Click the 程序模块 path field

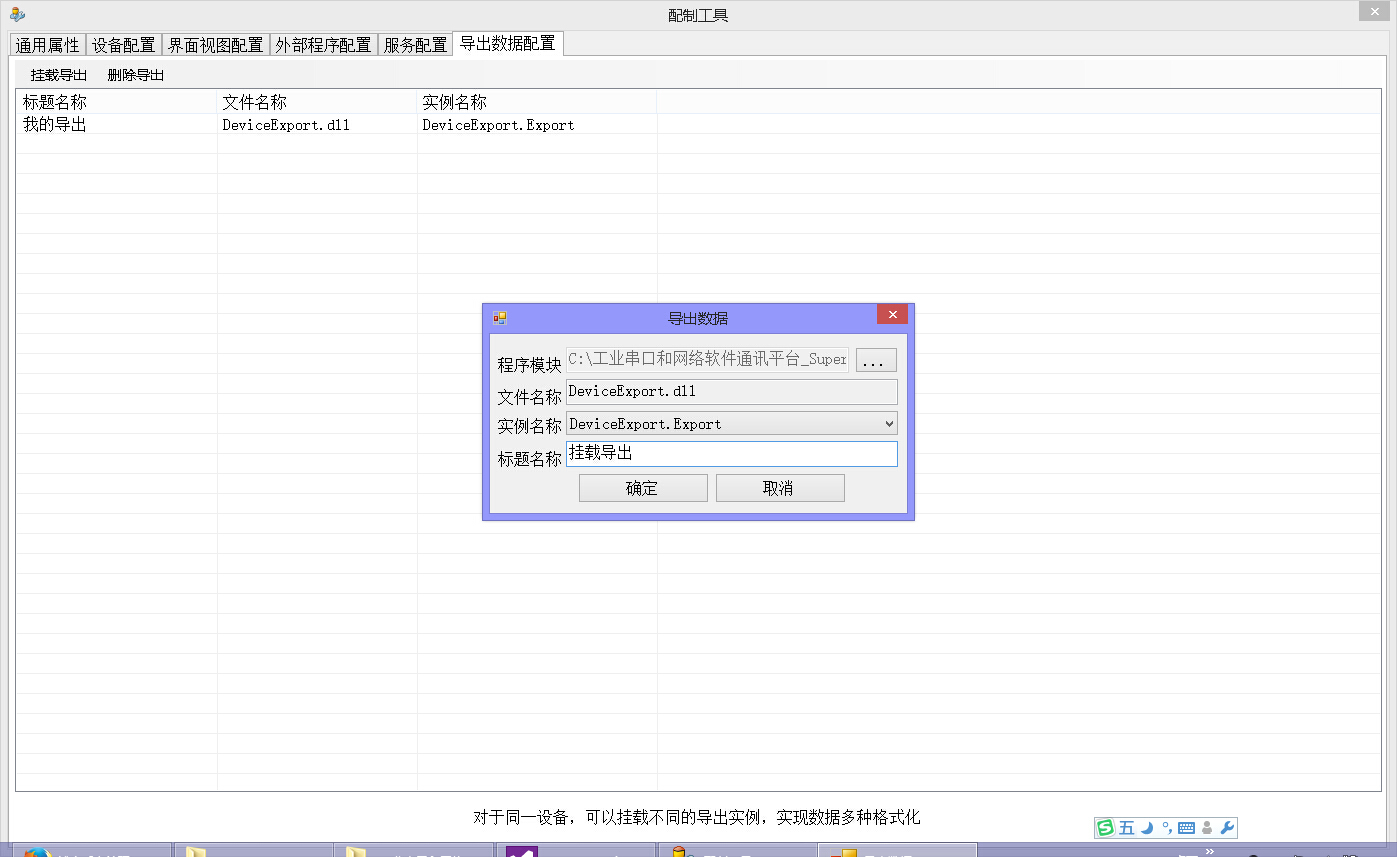(708, 360)
